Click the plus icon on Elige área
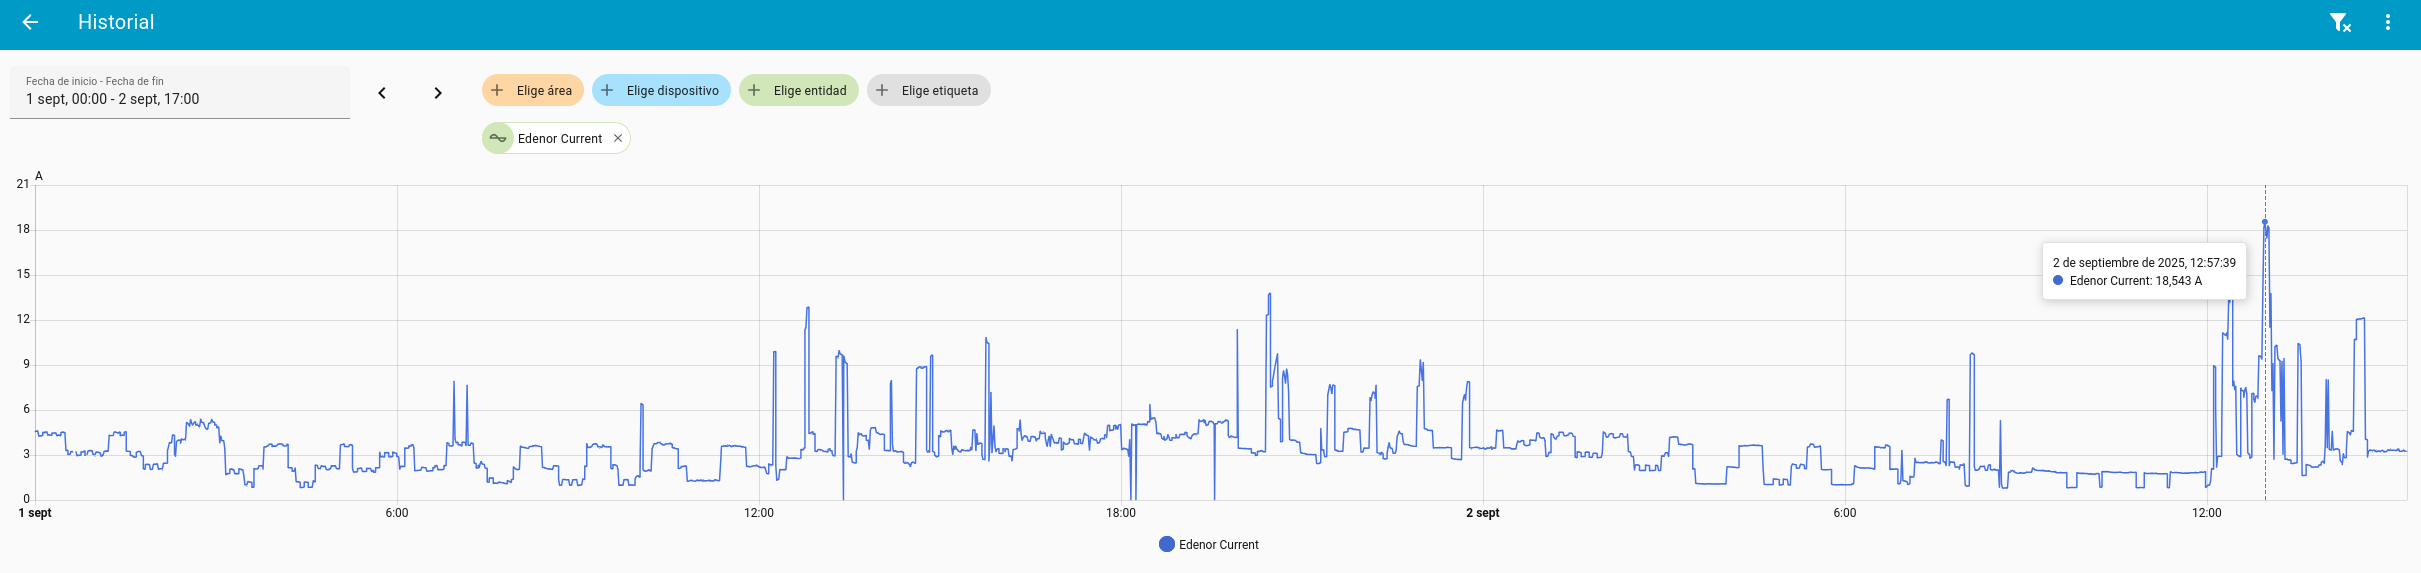The height and width of the screenshot is (573, 2421). [497, 90]
